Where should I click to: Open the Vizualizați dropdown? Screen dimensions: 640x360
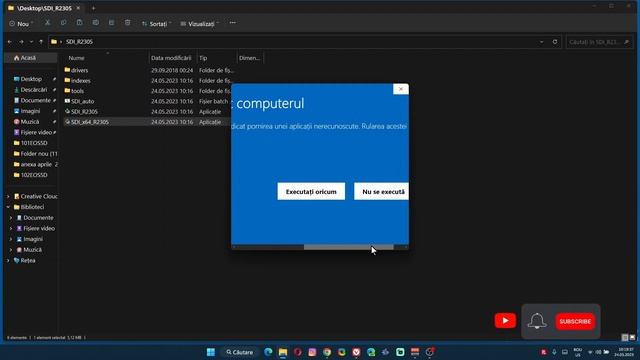pyautogui.click(x=200, y=24)
